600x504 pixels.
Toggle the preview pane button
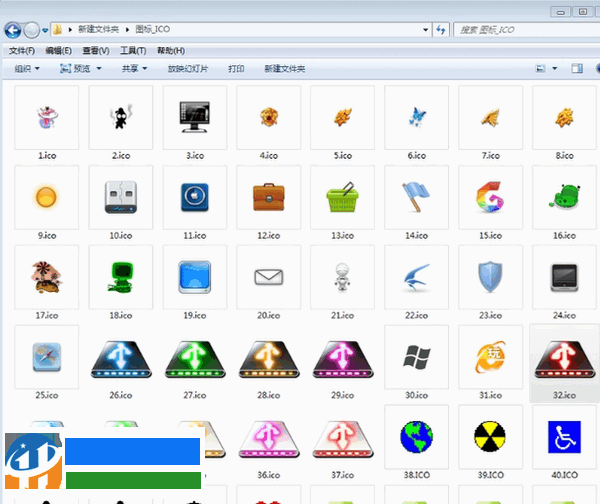coord(577,69)
